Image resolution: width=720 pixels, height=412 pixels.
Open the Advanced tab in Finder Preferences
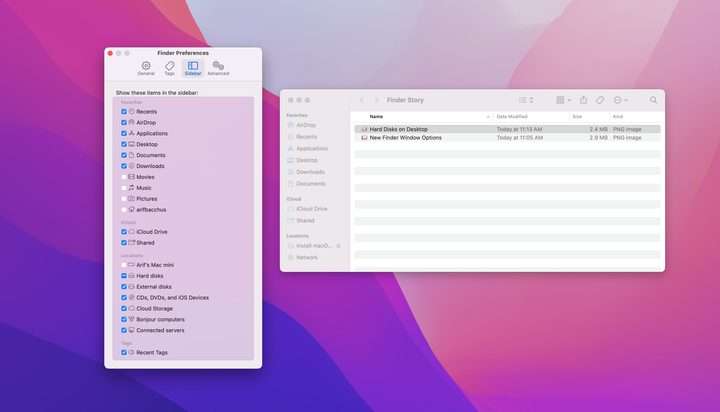[x=218, y=68]
